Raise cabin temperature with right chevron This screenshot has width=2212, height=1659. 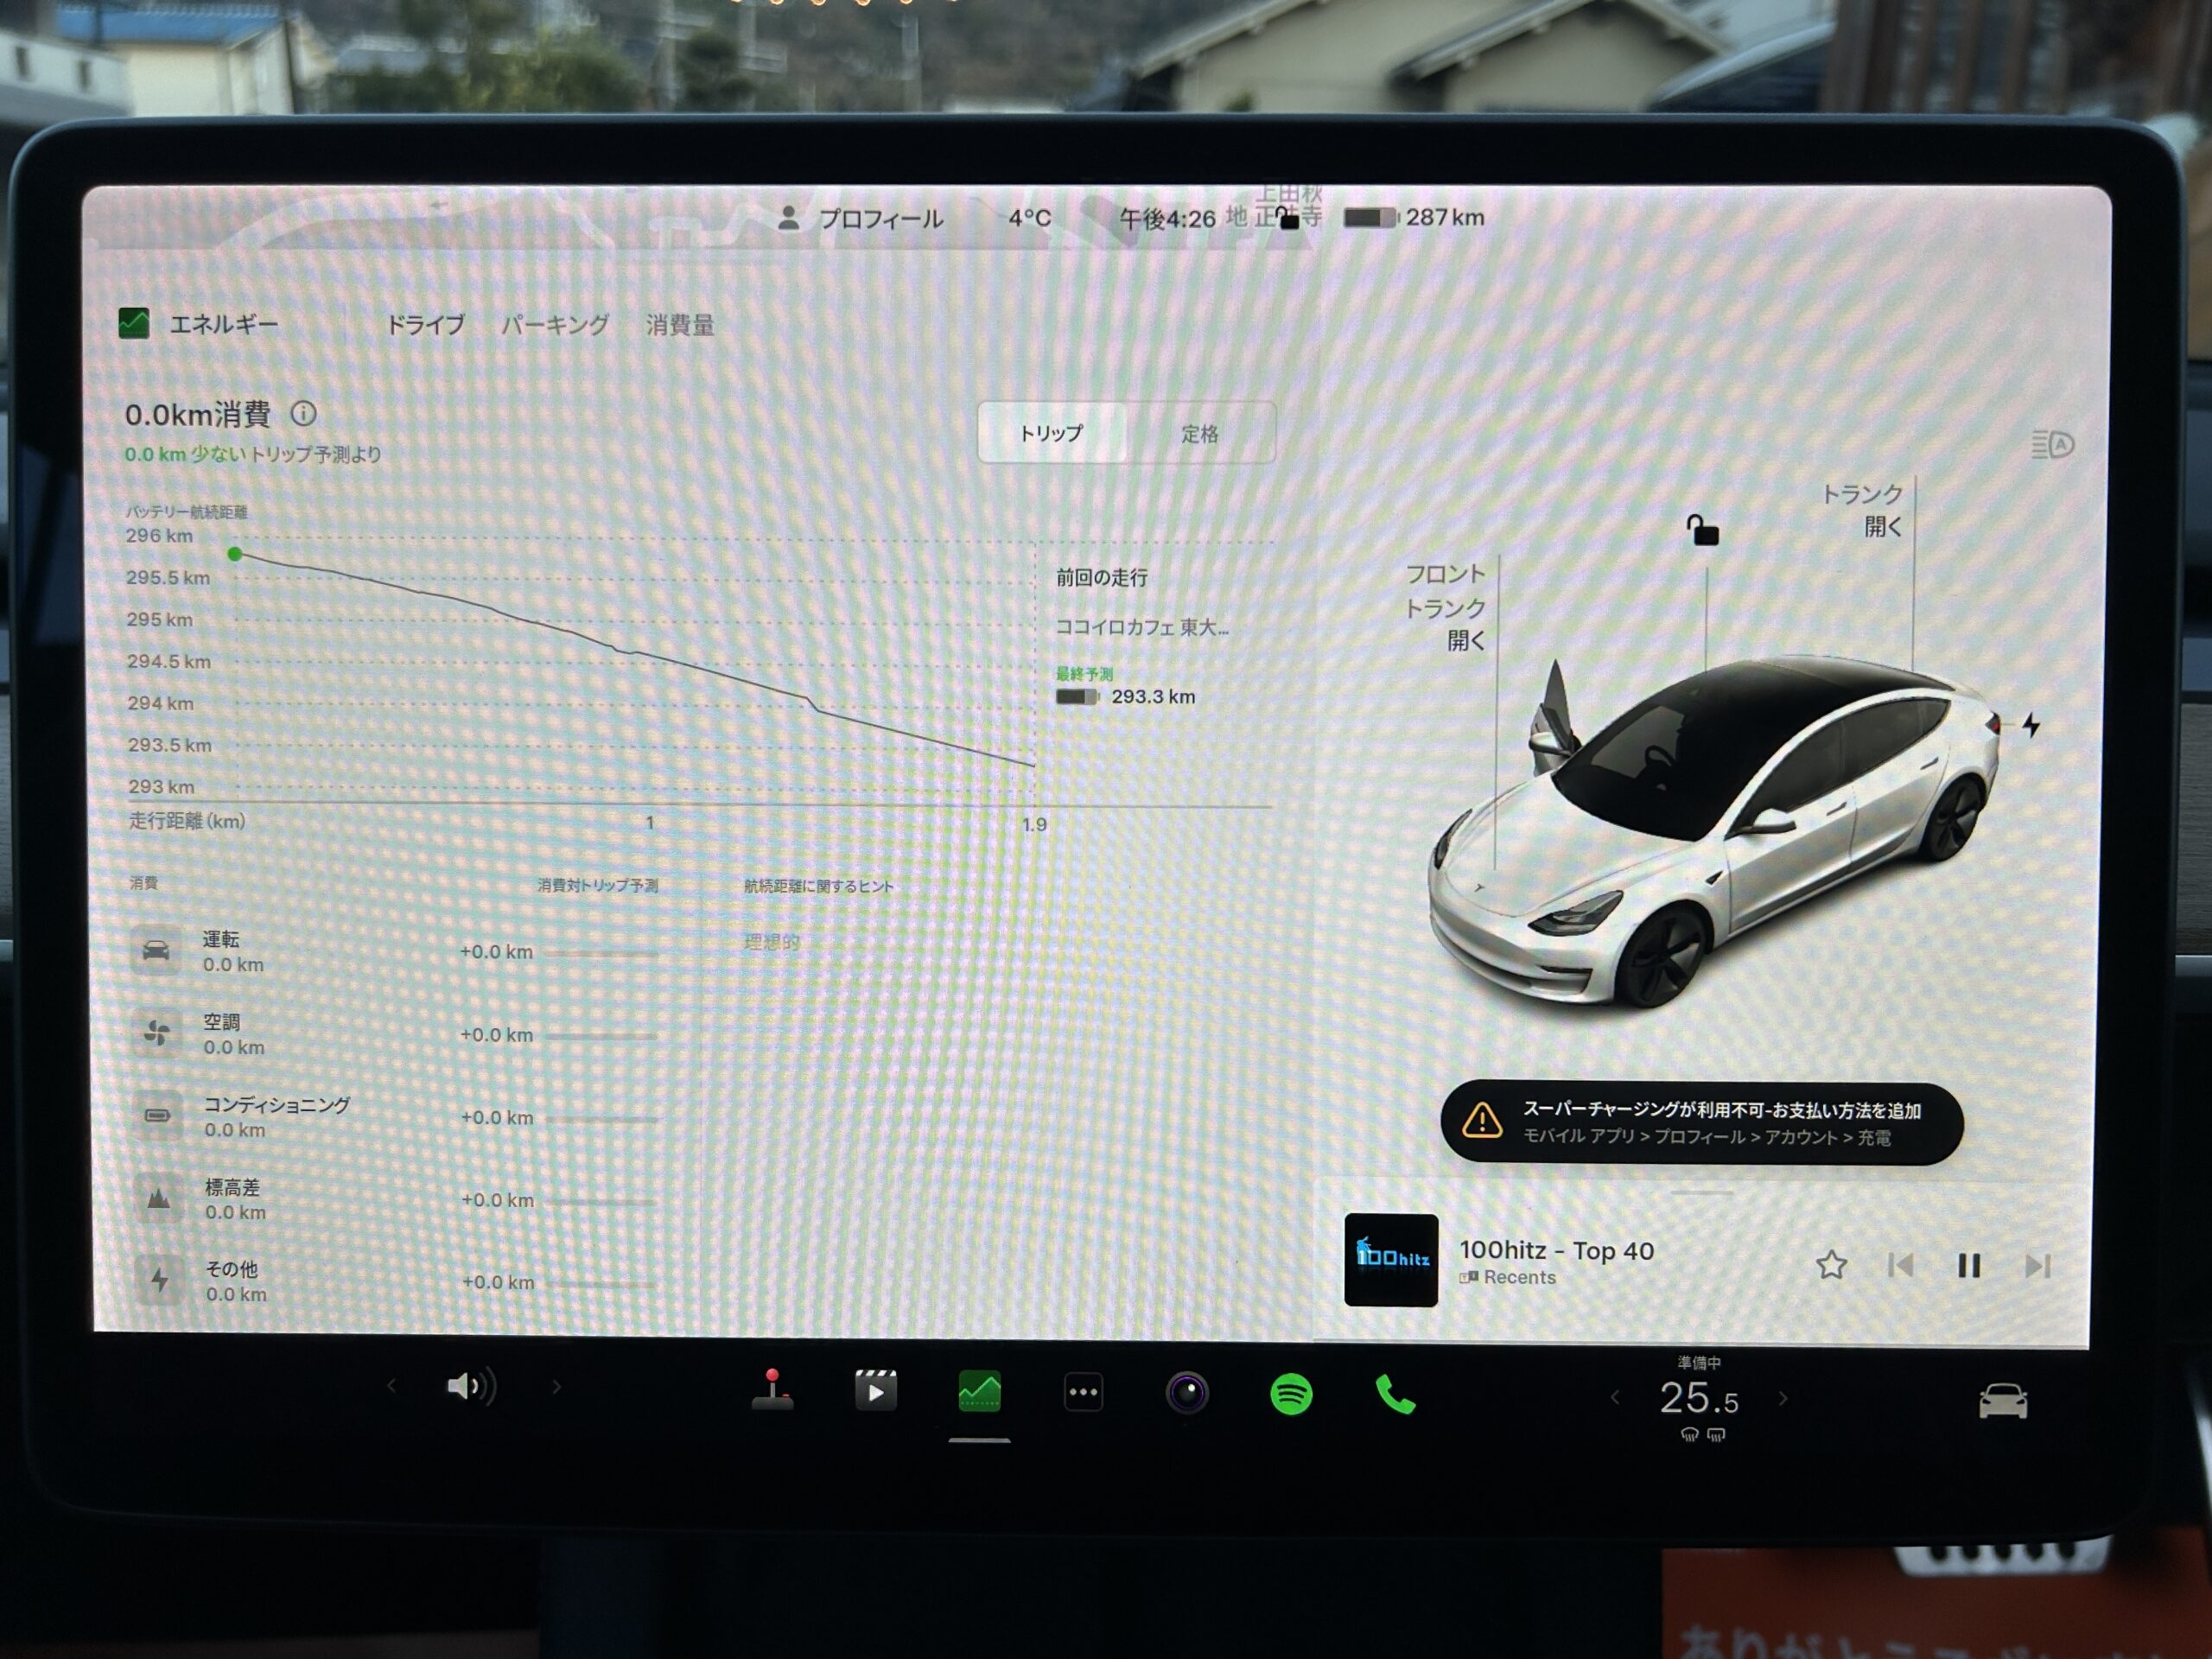click(1783, 1398)
